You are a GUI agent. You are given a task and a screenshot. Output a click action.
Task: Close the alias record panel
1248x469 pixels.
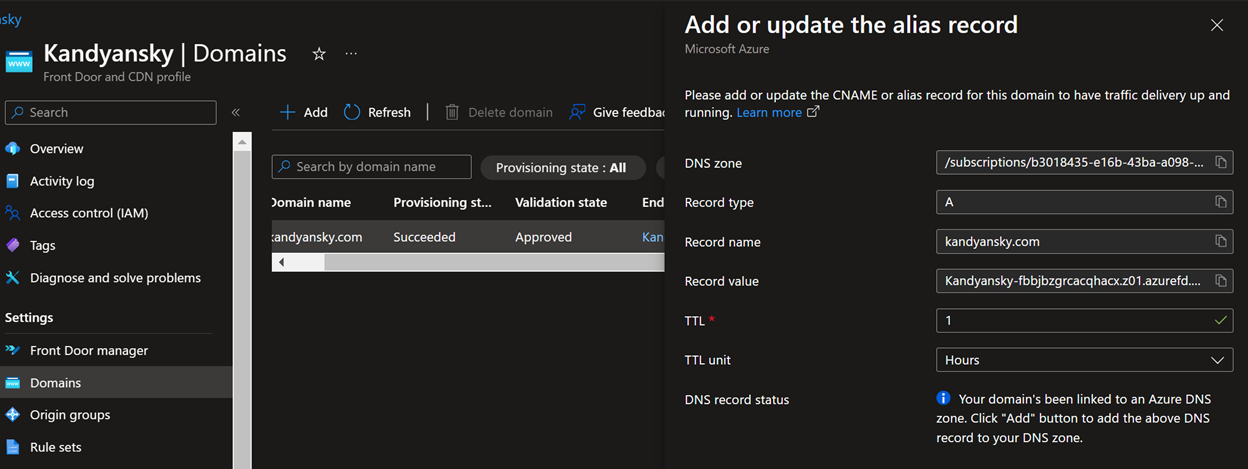click(x=1217, y=25)
